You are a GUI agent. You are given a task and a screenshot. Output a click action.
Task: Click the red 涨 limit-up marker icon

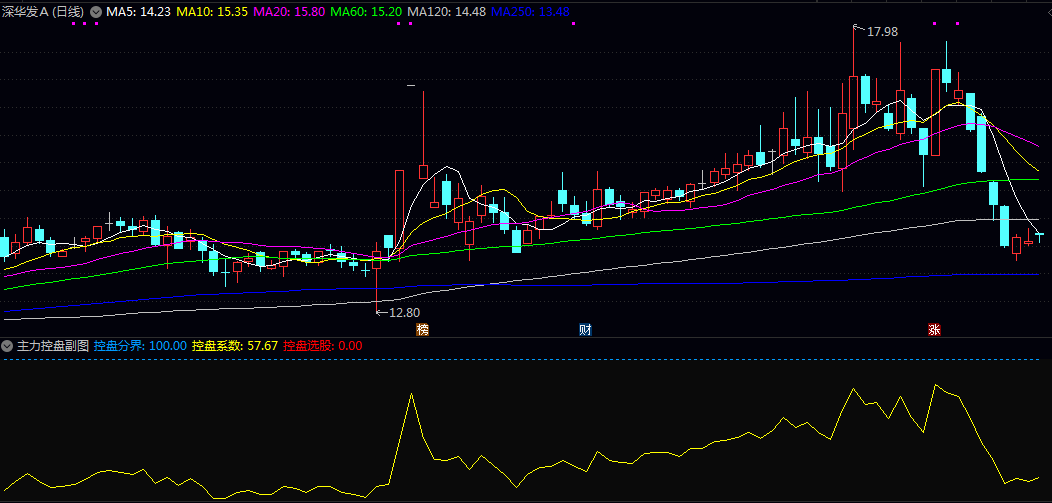(x=934, y=329)
